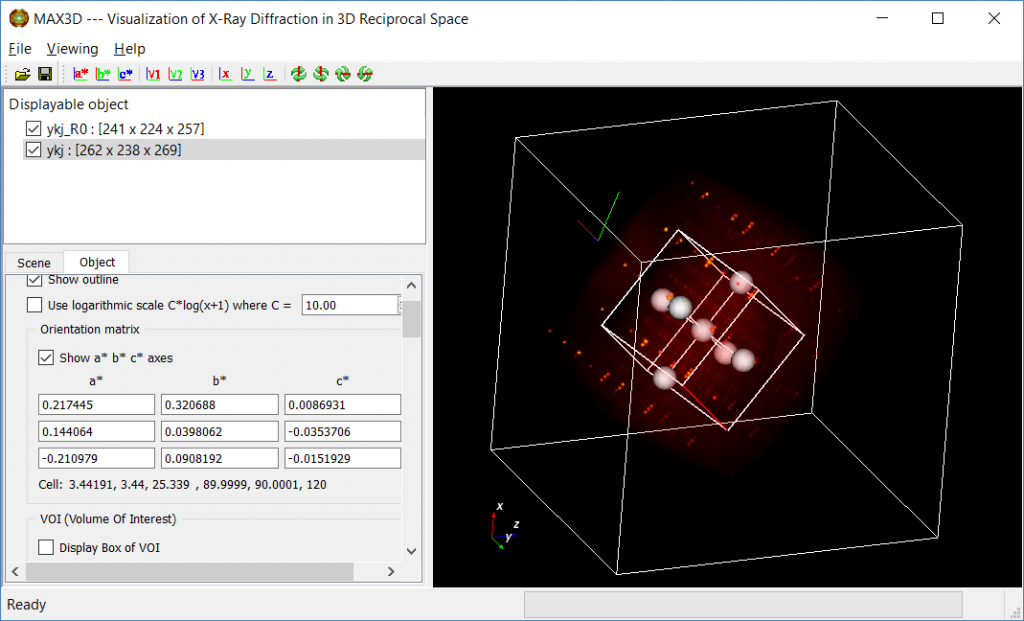
Task: Save using the diskette toolbar icon
Action: click(x=44, y=73)
